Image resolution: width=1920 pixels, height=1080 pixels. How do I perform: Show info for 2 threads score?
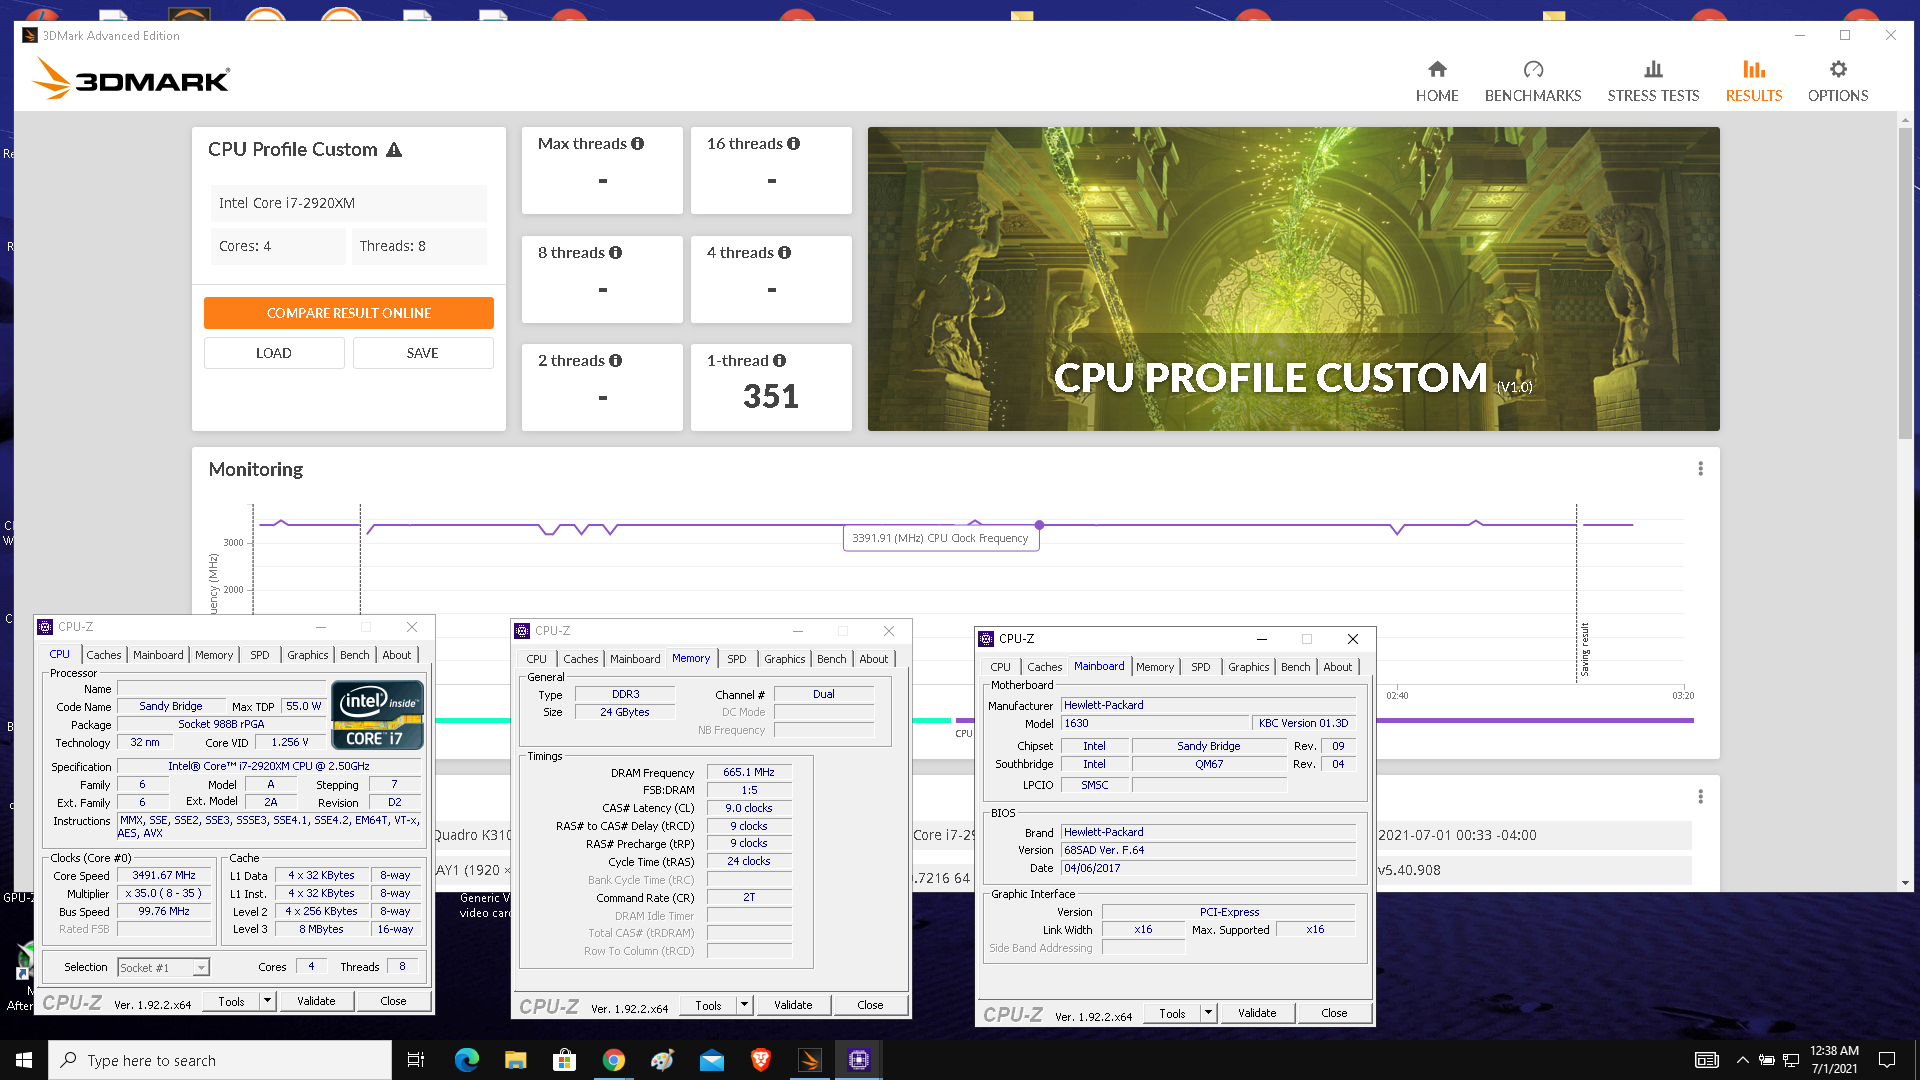(x=615, y=361)
